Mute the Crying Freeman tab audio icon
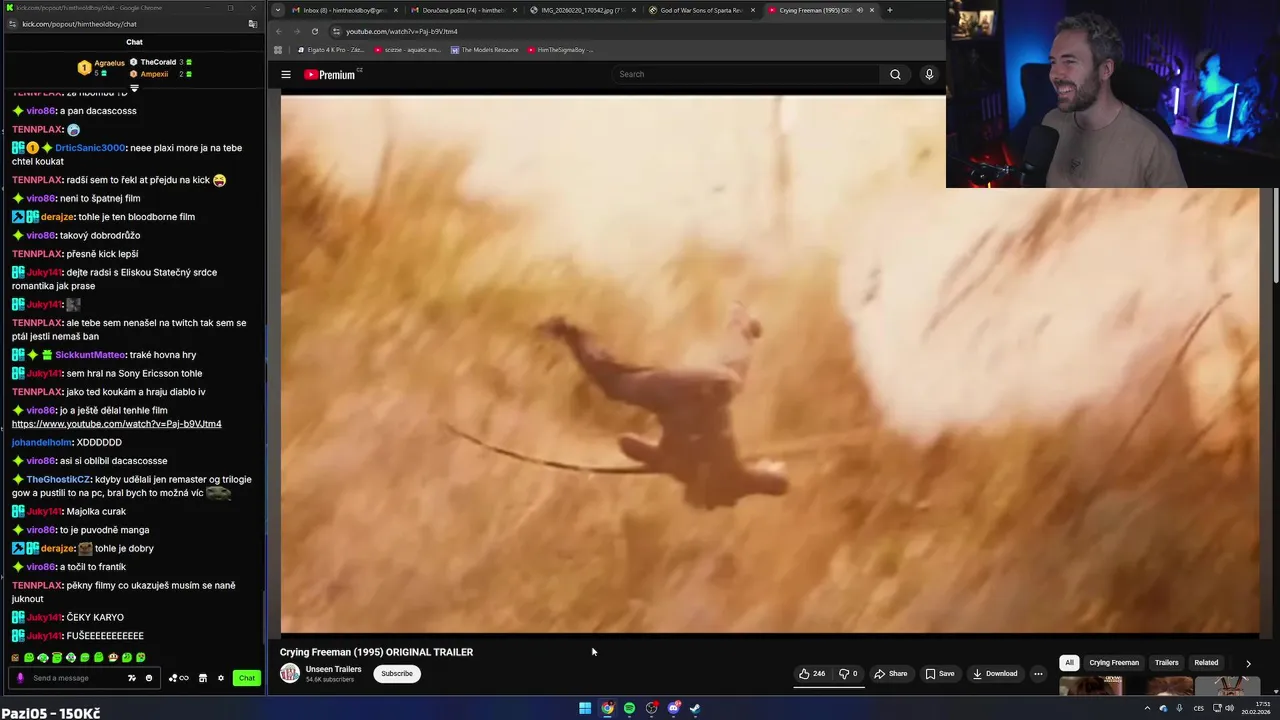 pos(859,10)
